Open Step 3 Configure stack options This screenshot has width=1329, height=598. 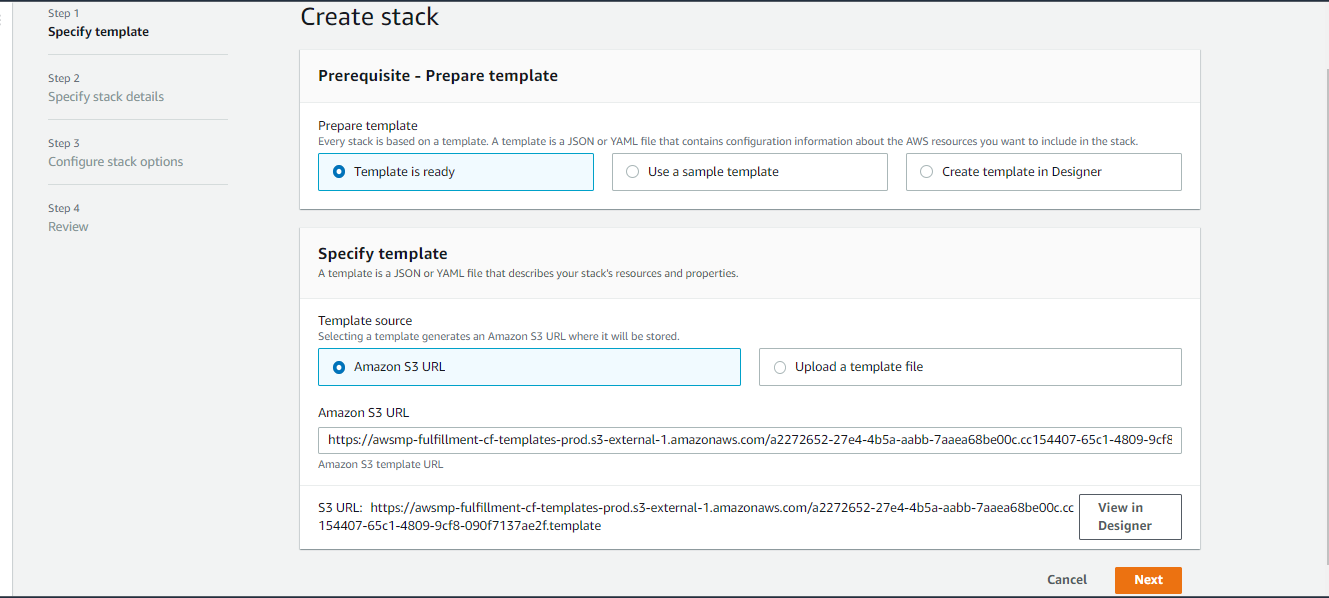pos(115,162)
